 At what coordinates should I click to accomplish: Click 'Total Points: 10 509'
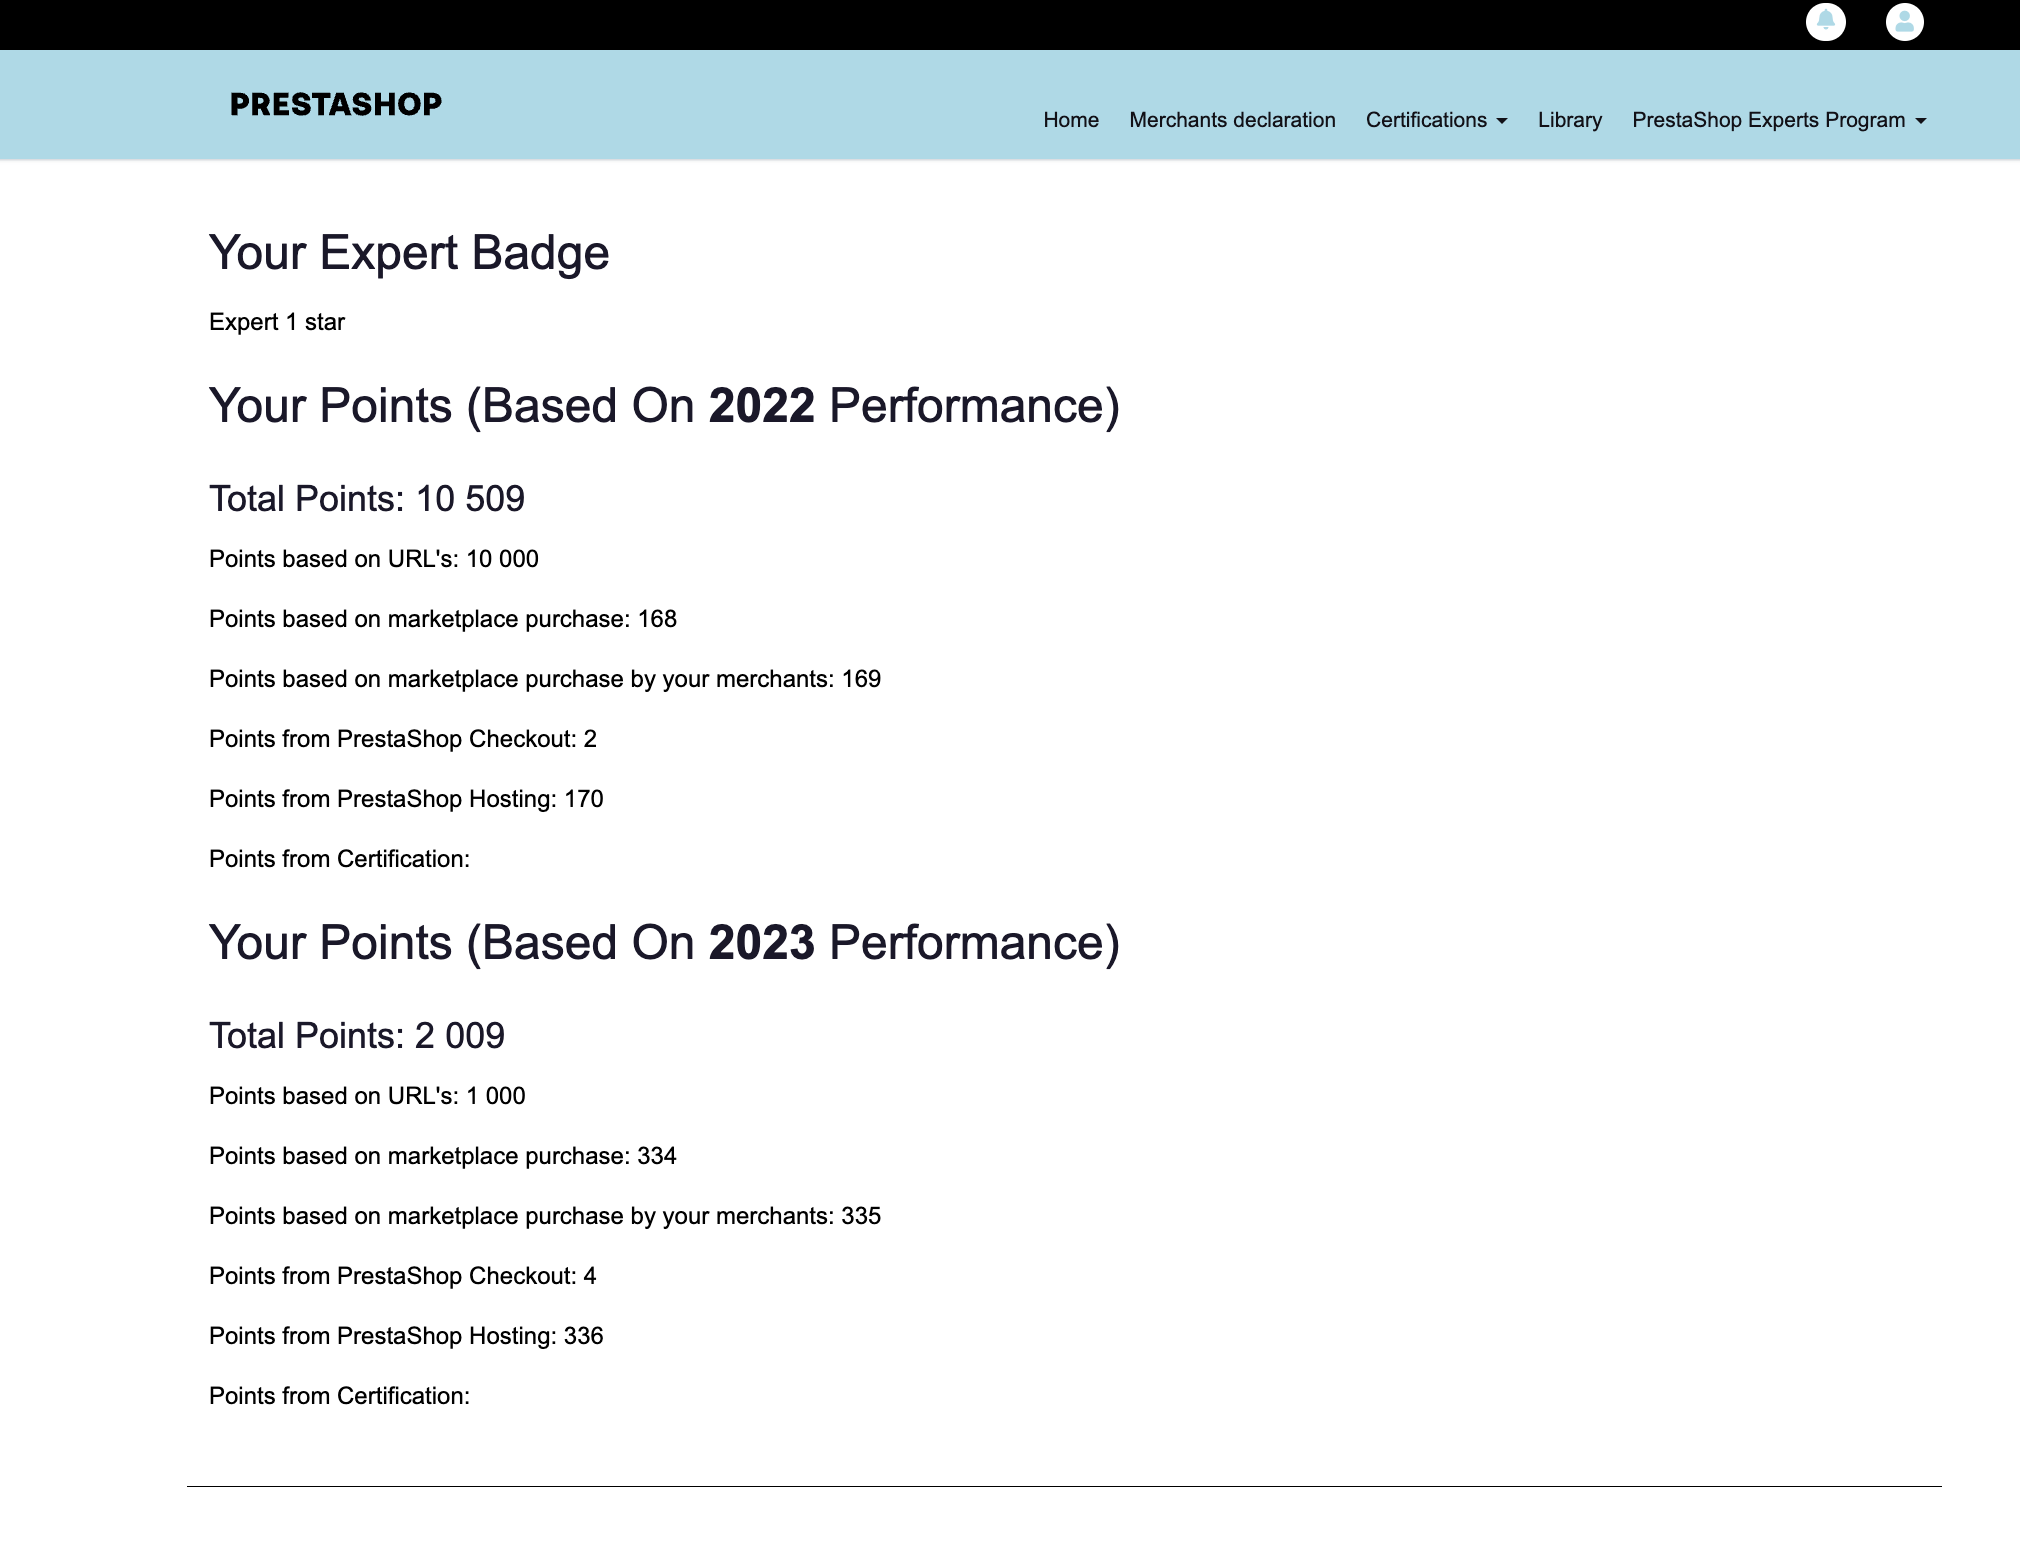click(x=367, y=498)
